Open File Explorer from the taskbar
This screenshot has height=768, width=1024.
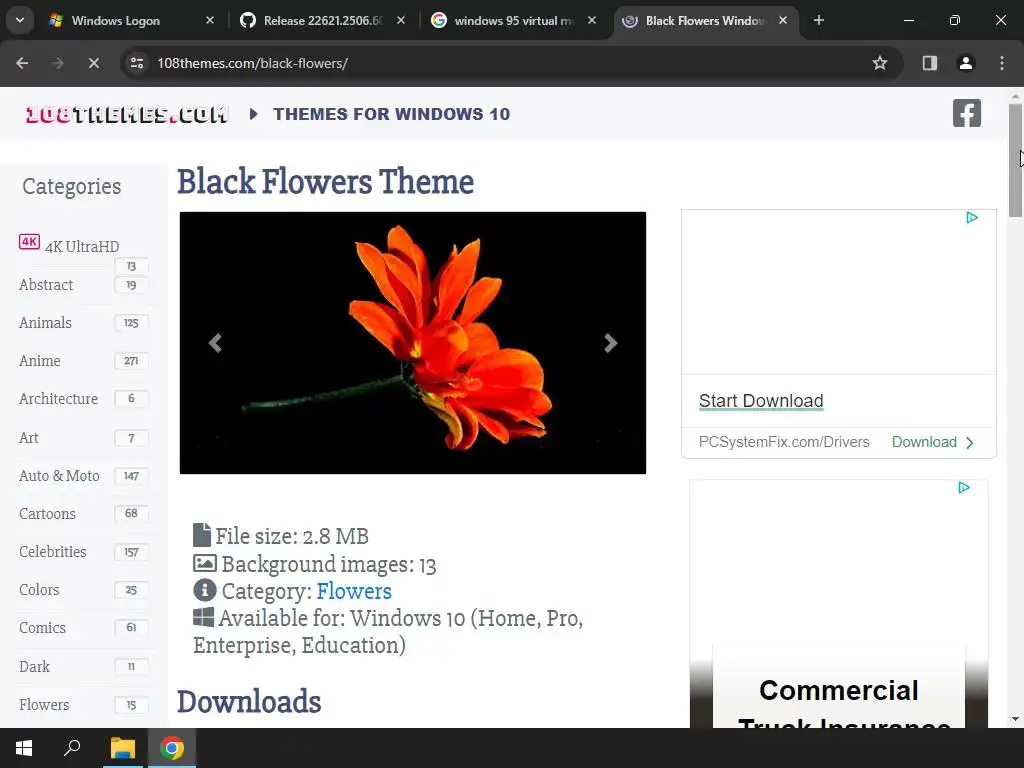click(122, 748)
